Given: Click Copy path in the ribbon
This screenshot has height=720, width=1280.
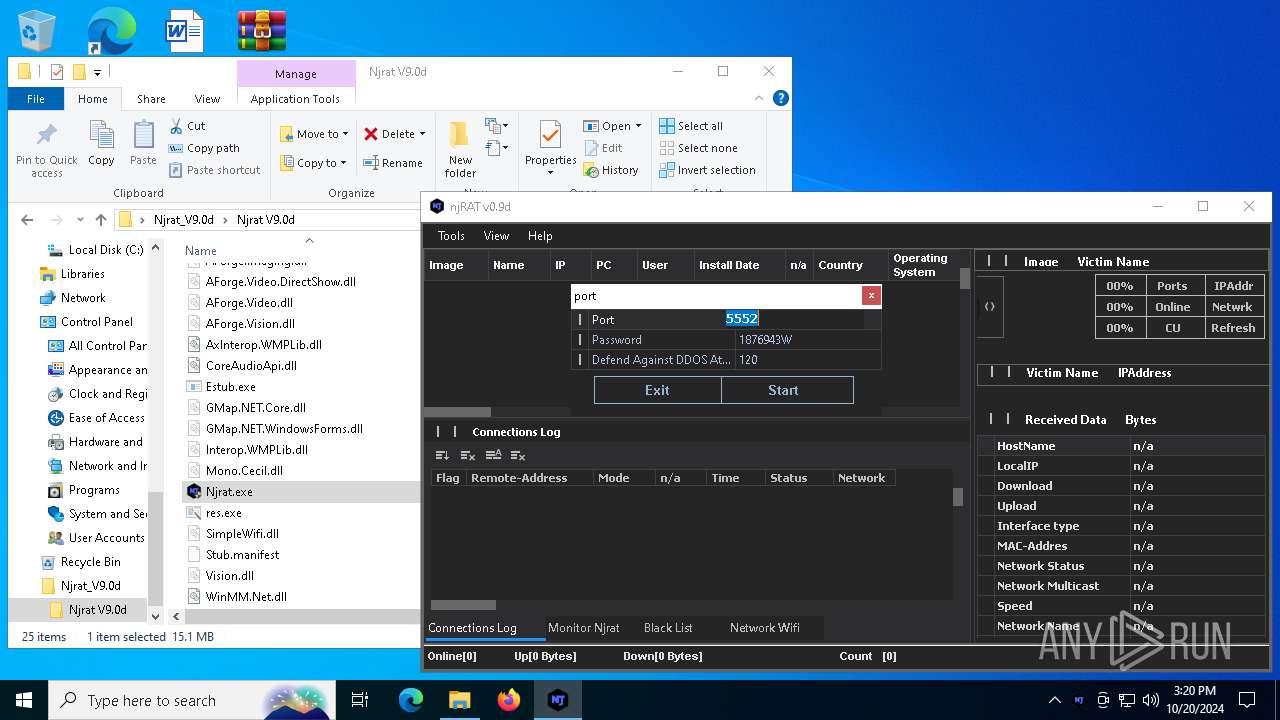Looking at the screenshot, I should pyautogui.click(x=204, y=148).
